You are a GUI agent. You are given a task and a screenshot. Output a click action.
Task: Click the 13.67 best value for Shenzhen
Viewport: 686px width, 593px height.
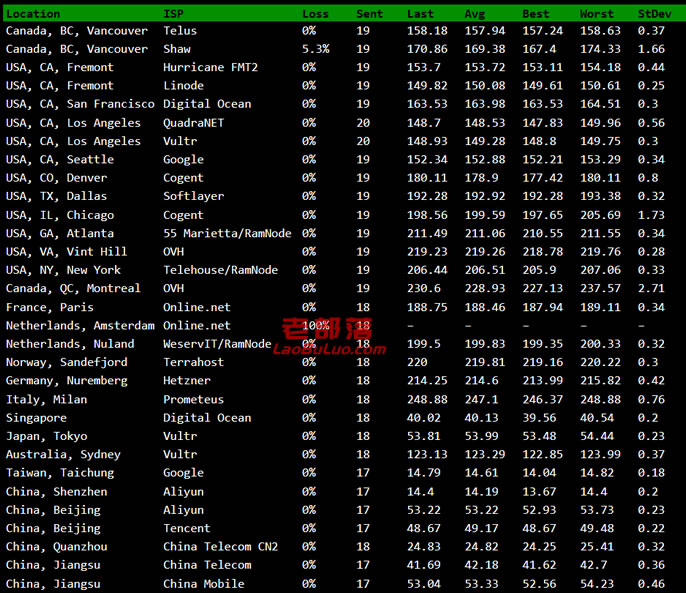click(x=539, y=492)
